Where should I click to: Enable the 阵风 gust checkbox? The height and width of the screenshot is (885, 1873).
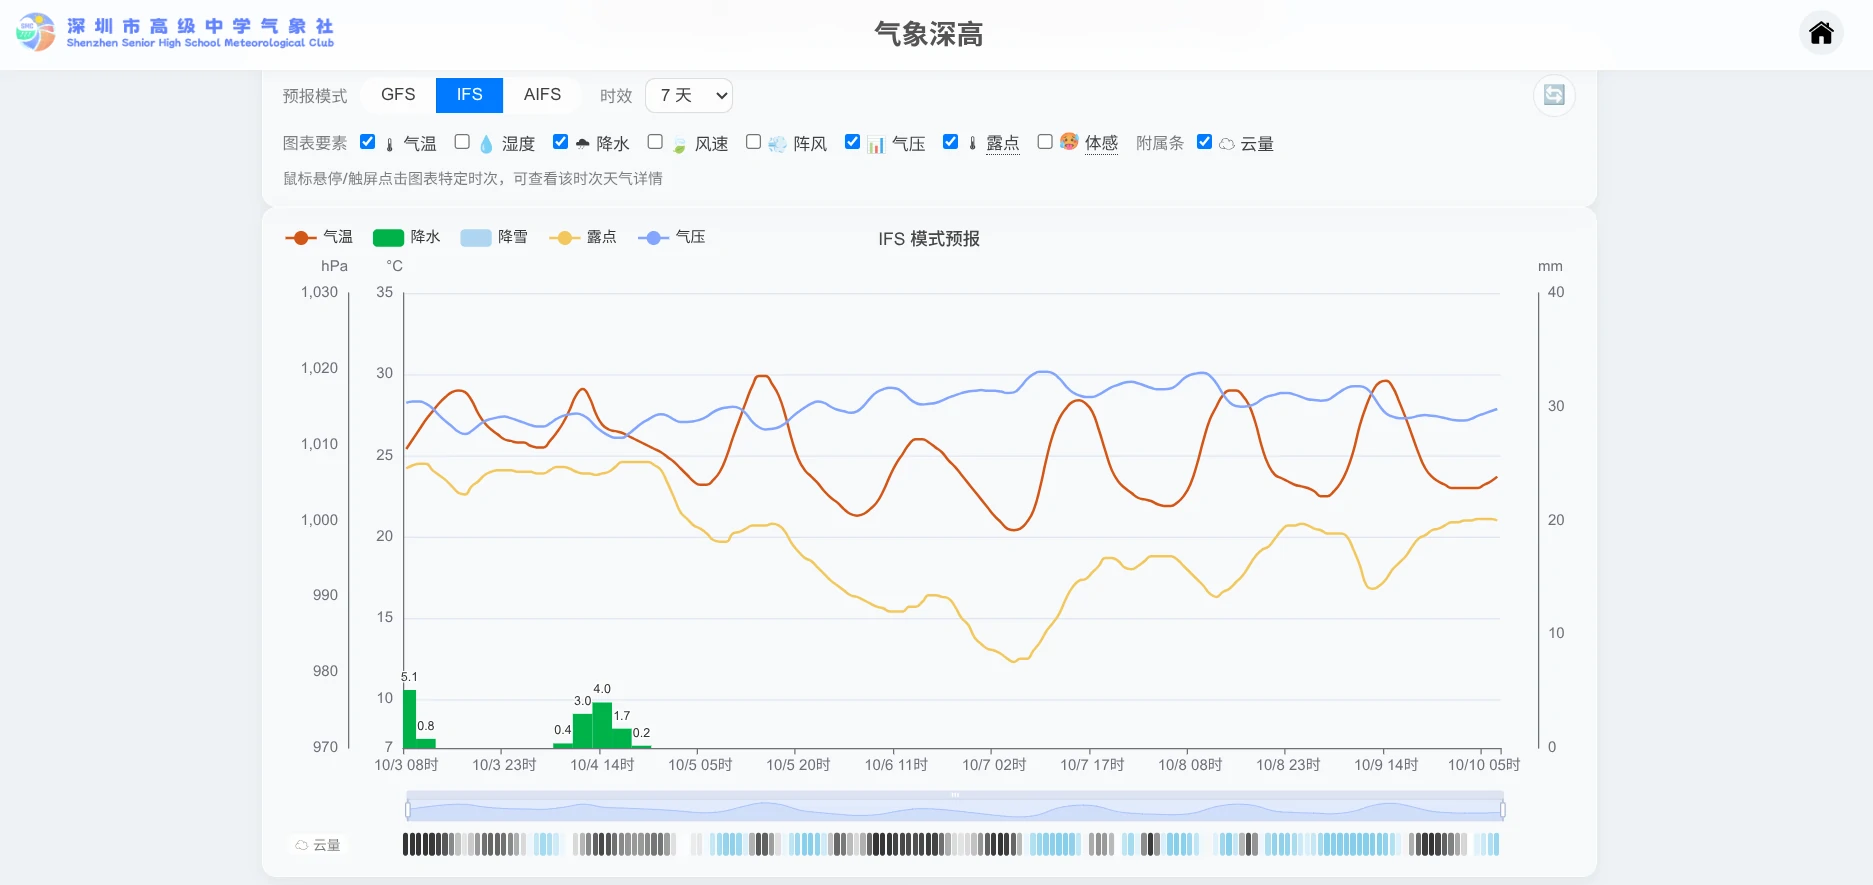point(753,142)
